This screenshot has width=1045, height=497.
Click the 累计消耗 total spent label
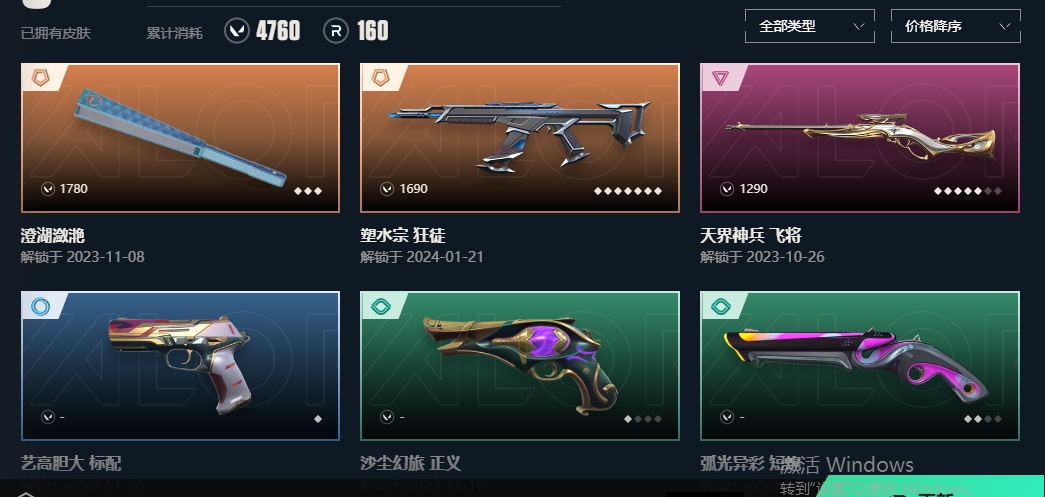click(175, 33)
